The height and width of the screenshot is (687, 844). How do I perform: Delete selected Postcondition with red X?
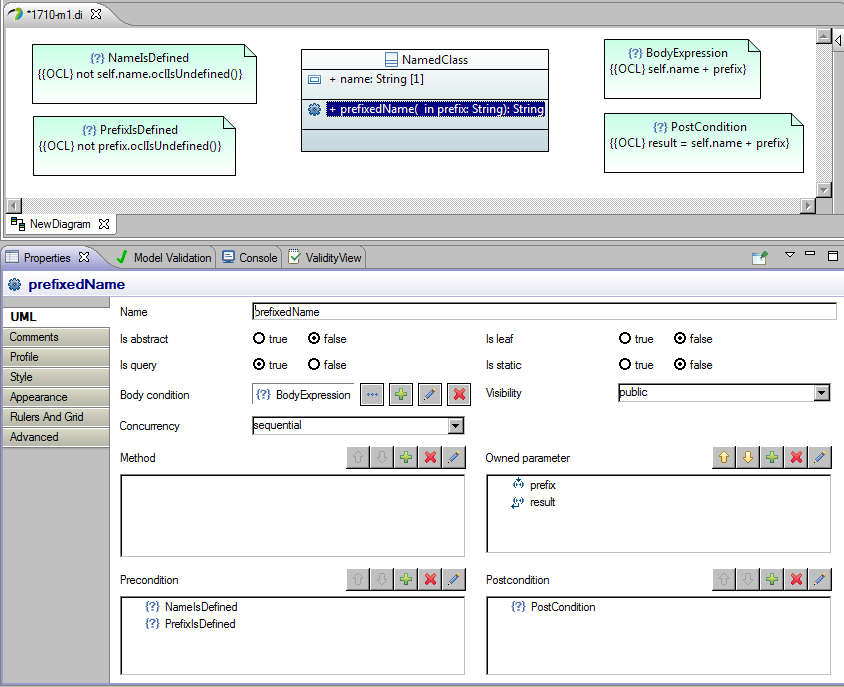click(796, 579)
